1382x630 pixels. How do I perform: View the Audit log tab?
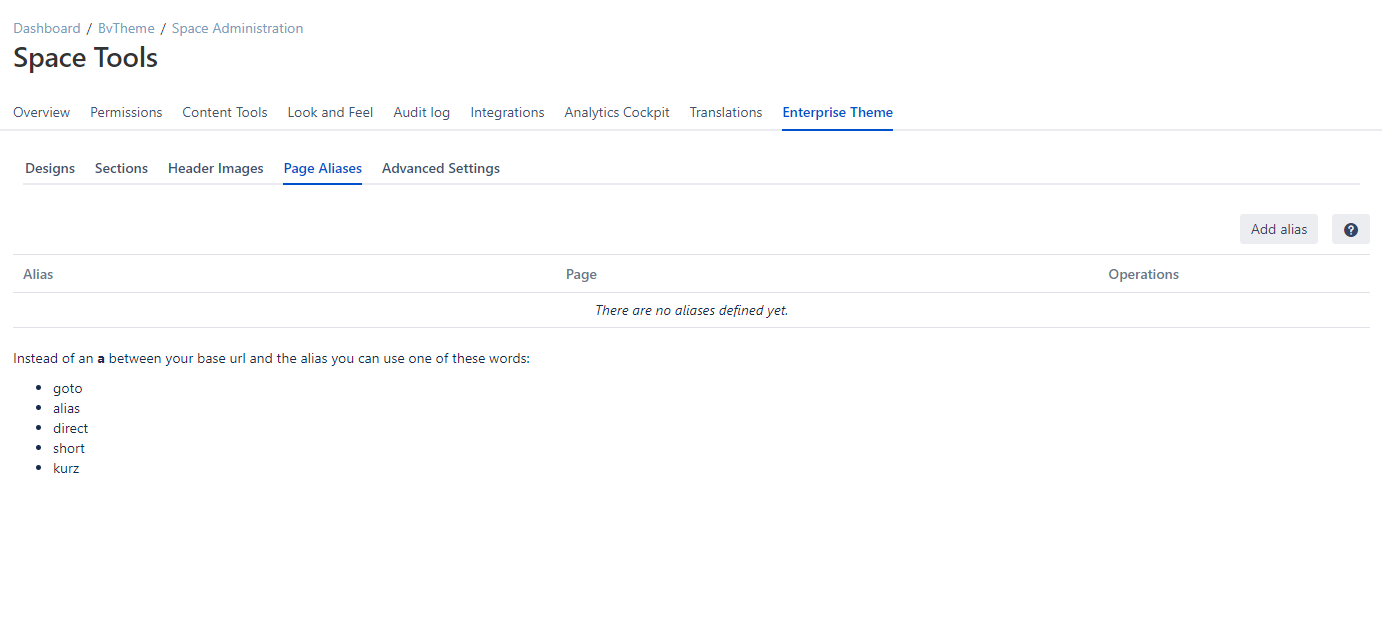coord(421,112)
